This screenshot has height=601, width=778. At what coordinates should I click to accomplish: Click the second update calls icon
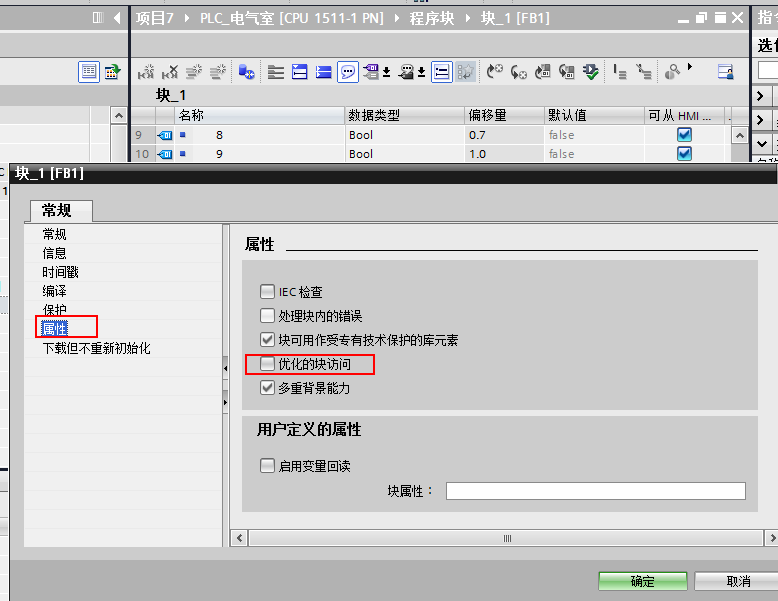click(x=566, y=72)
